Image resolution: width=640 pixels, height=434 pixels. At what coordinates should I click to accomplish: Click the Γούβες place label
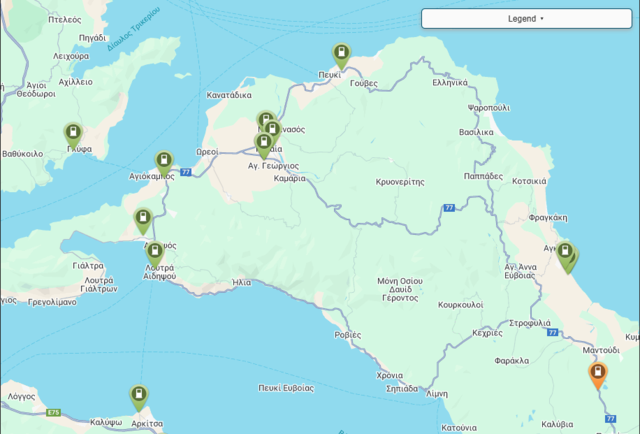(x=364, y=83)
